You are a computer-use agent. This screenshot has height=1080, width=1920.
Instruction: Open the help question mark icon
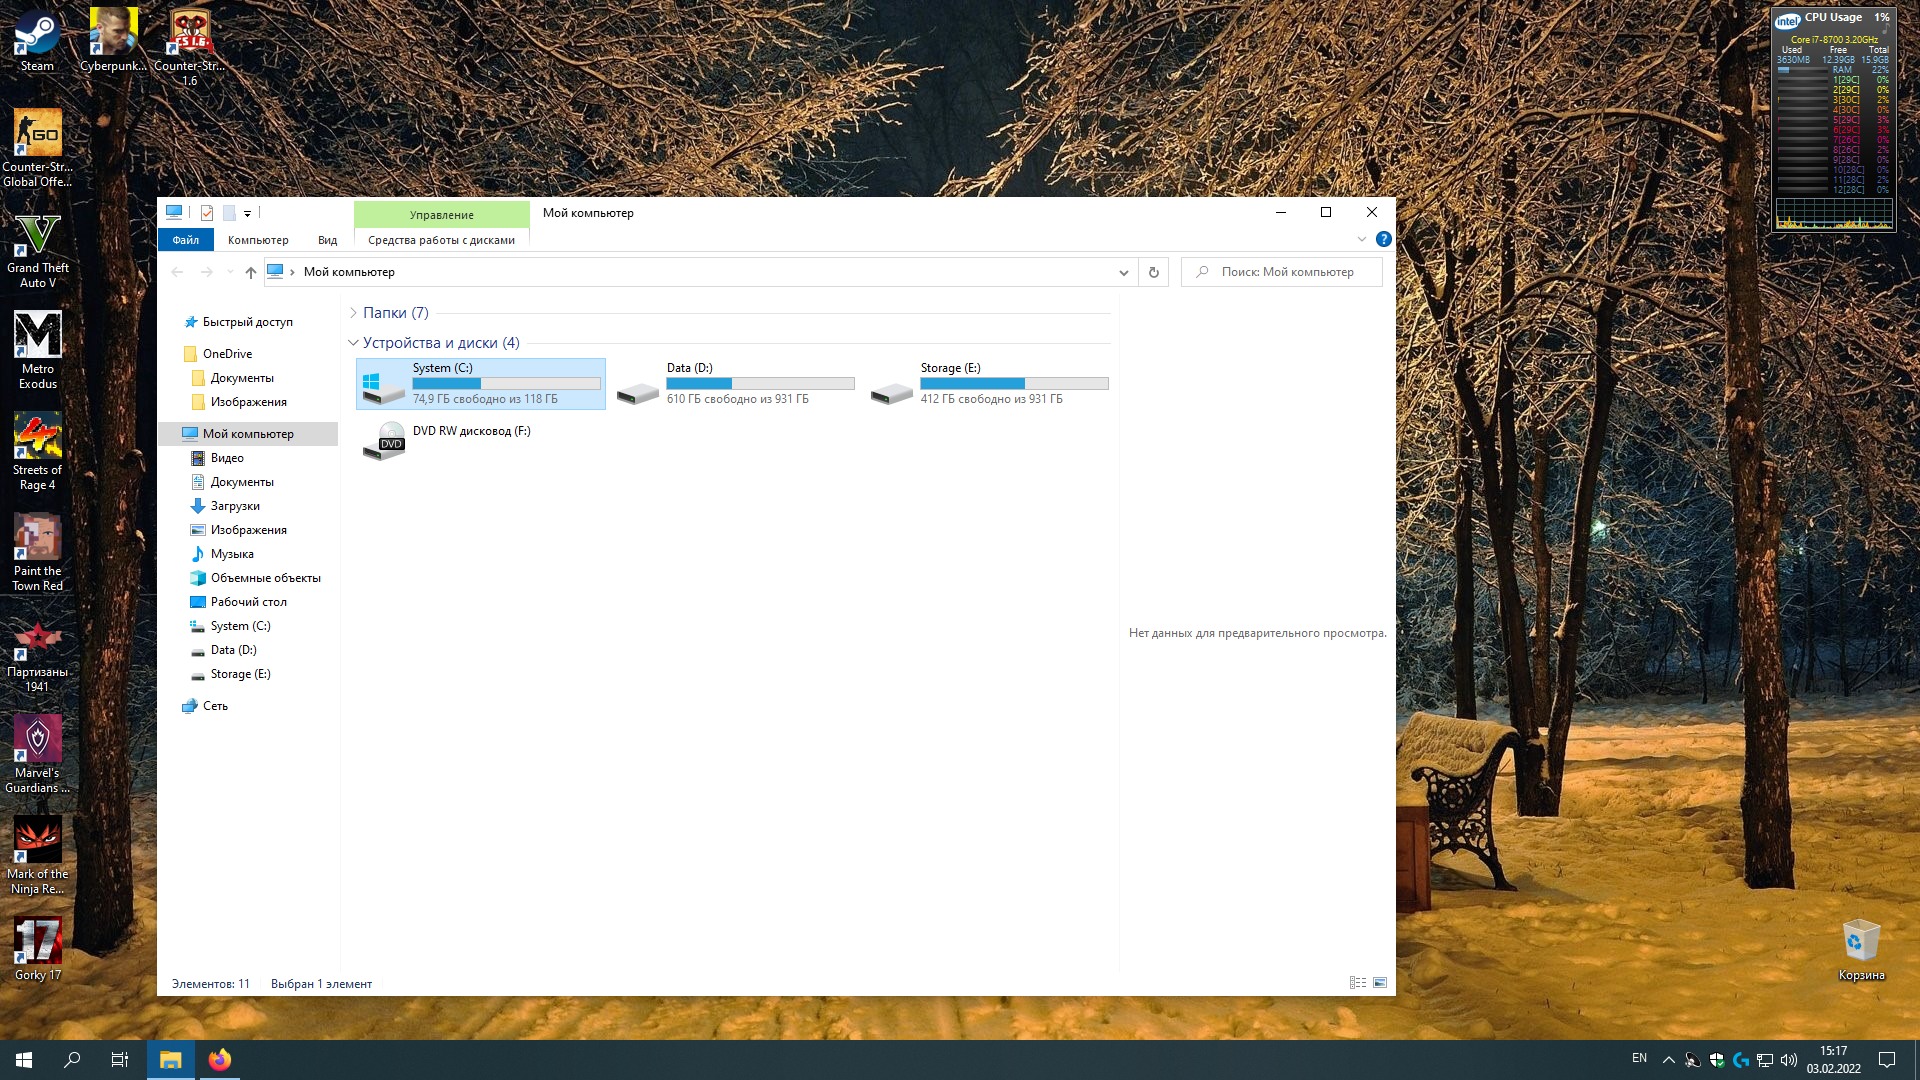[1383, 239]
